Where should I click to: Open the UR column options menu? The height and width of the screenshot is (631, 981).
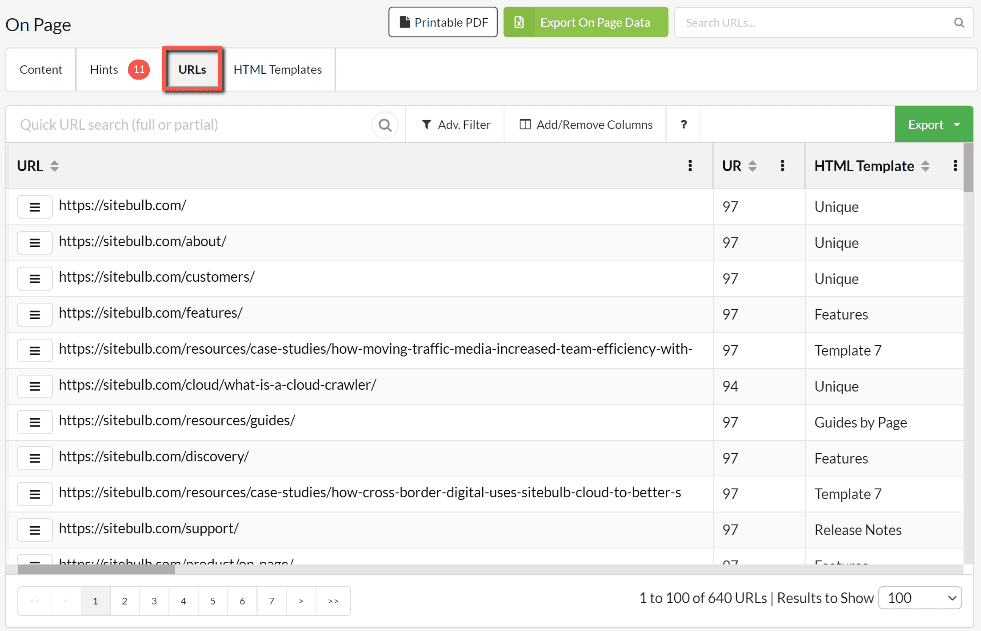tap(782, 166)
